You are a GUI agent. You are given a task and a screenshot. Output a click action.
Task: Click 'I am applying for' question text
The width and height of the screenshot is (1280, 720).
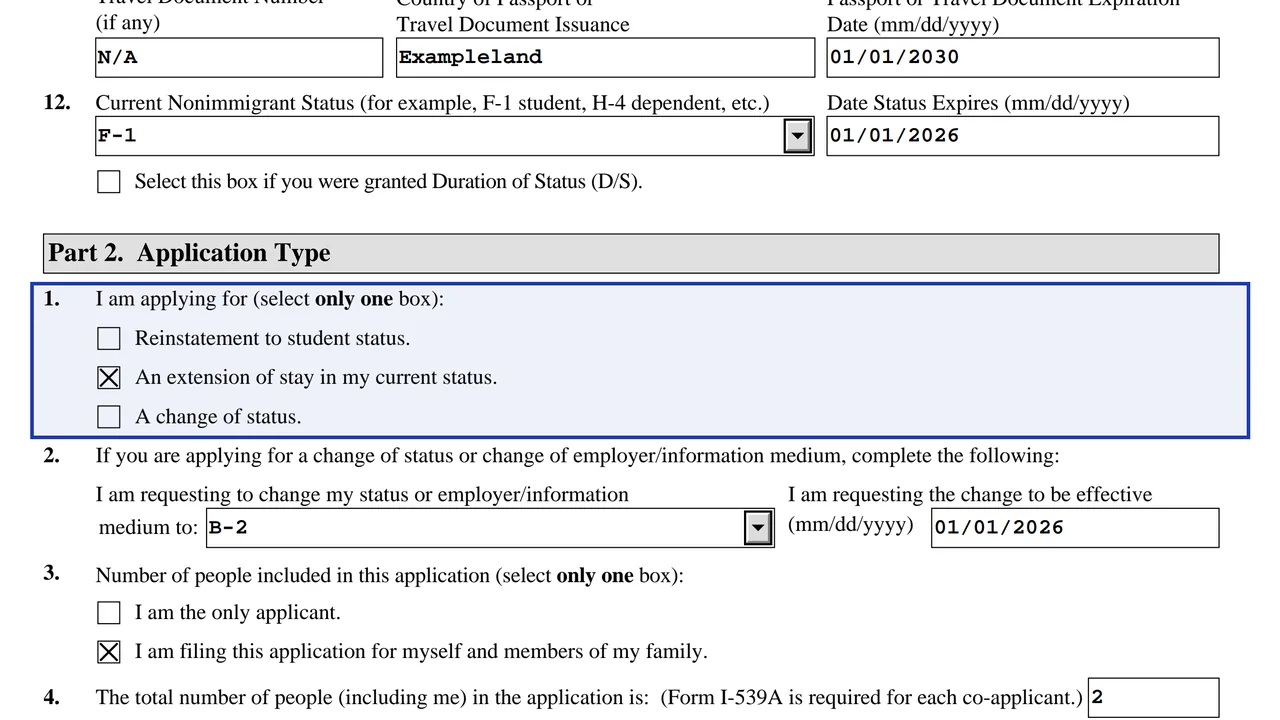tap(270, 299)
